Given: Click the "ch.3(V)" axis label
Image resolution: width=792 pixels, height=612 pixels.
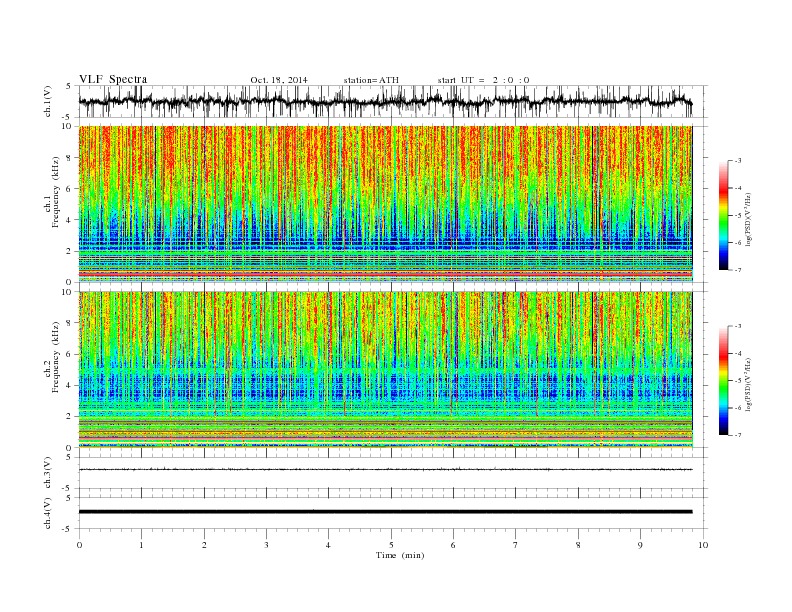Looking at the screenshot, I should 48,473.
